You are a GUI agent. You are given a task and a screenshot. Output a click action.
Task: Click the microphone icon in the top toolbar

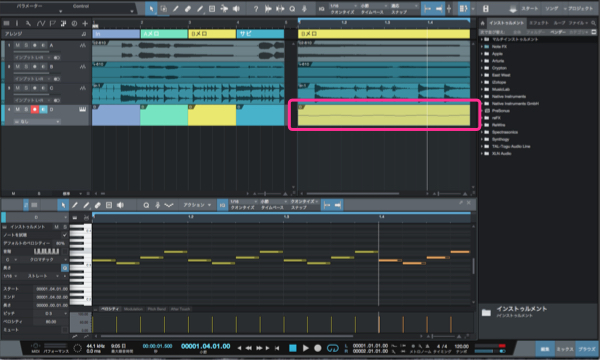pyautogui.click(x=304, y=8)
